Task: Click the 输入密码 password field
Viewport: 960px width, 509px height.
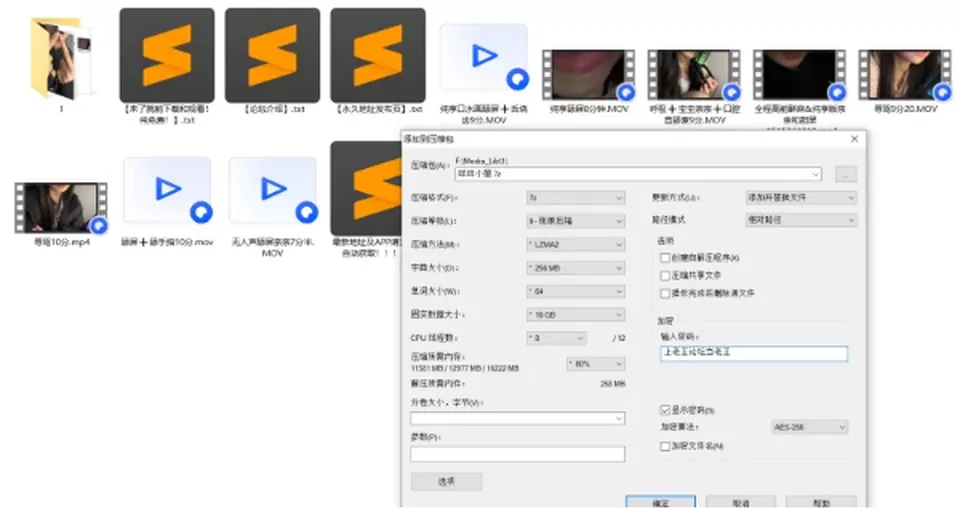Action: (x=754, y=353)
